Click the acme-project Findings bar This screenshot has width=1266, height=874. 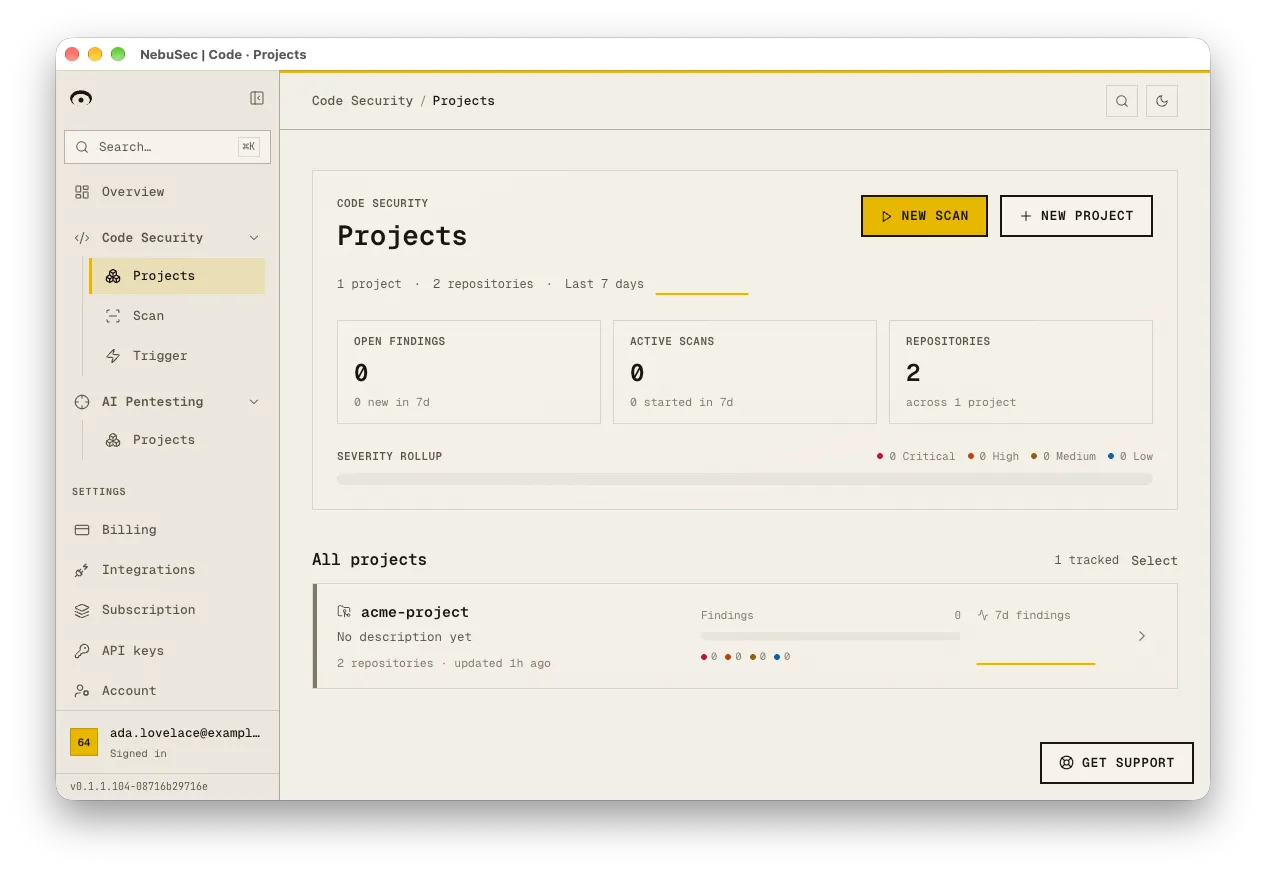coord(831,636)
